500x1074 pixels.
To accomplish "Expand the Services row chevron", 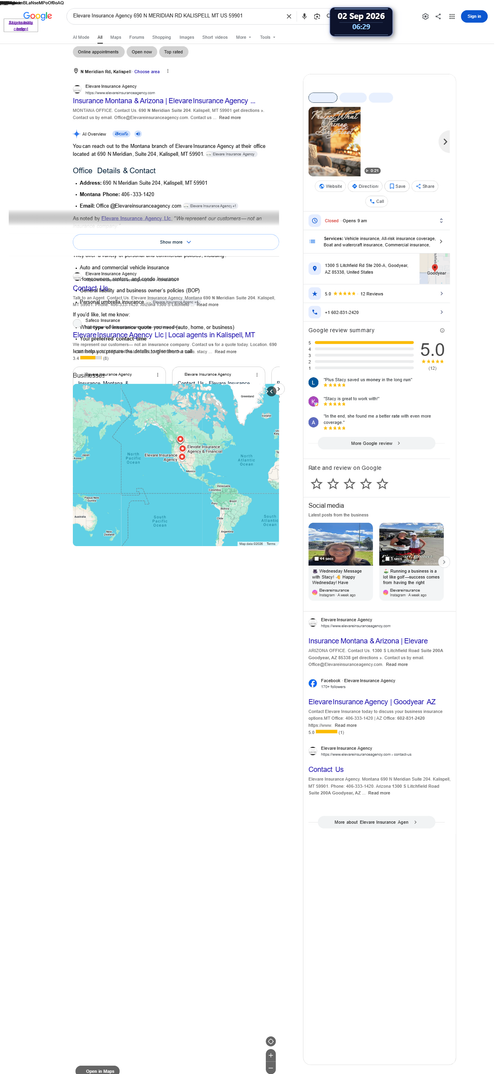I will click(x=440, y=241).
